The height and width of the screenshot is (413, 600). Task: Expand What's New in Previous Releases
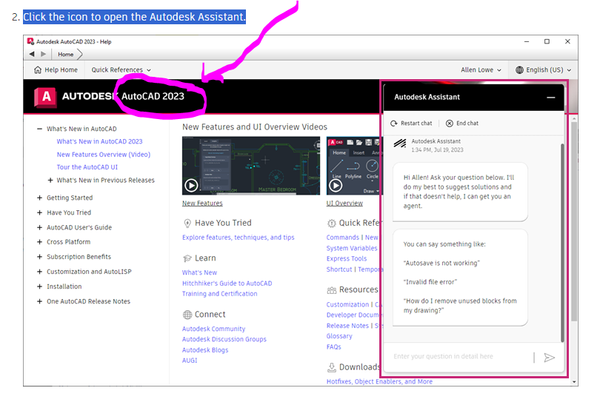[50, 180]
